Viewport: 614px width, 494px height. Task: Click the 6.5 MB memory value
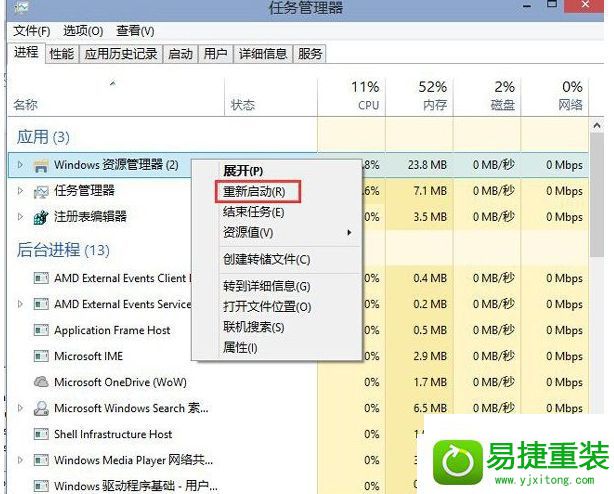coord(430,408)
